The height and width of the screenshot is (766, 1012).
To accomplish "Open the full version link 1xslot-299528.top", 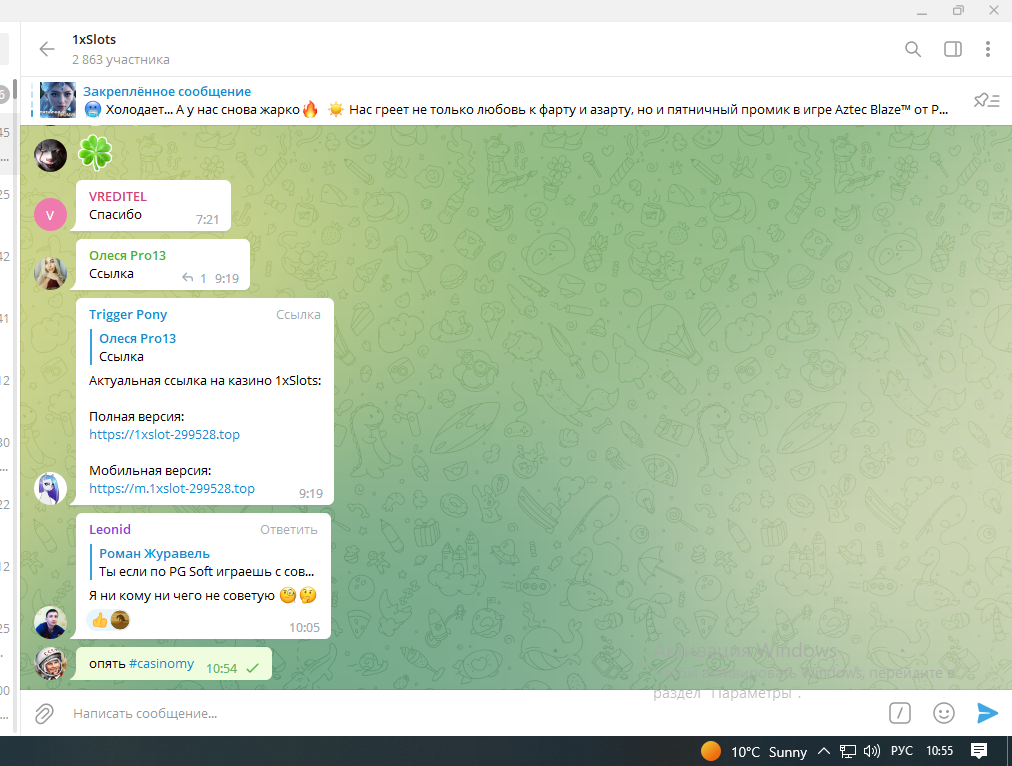I will point(165,434).
